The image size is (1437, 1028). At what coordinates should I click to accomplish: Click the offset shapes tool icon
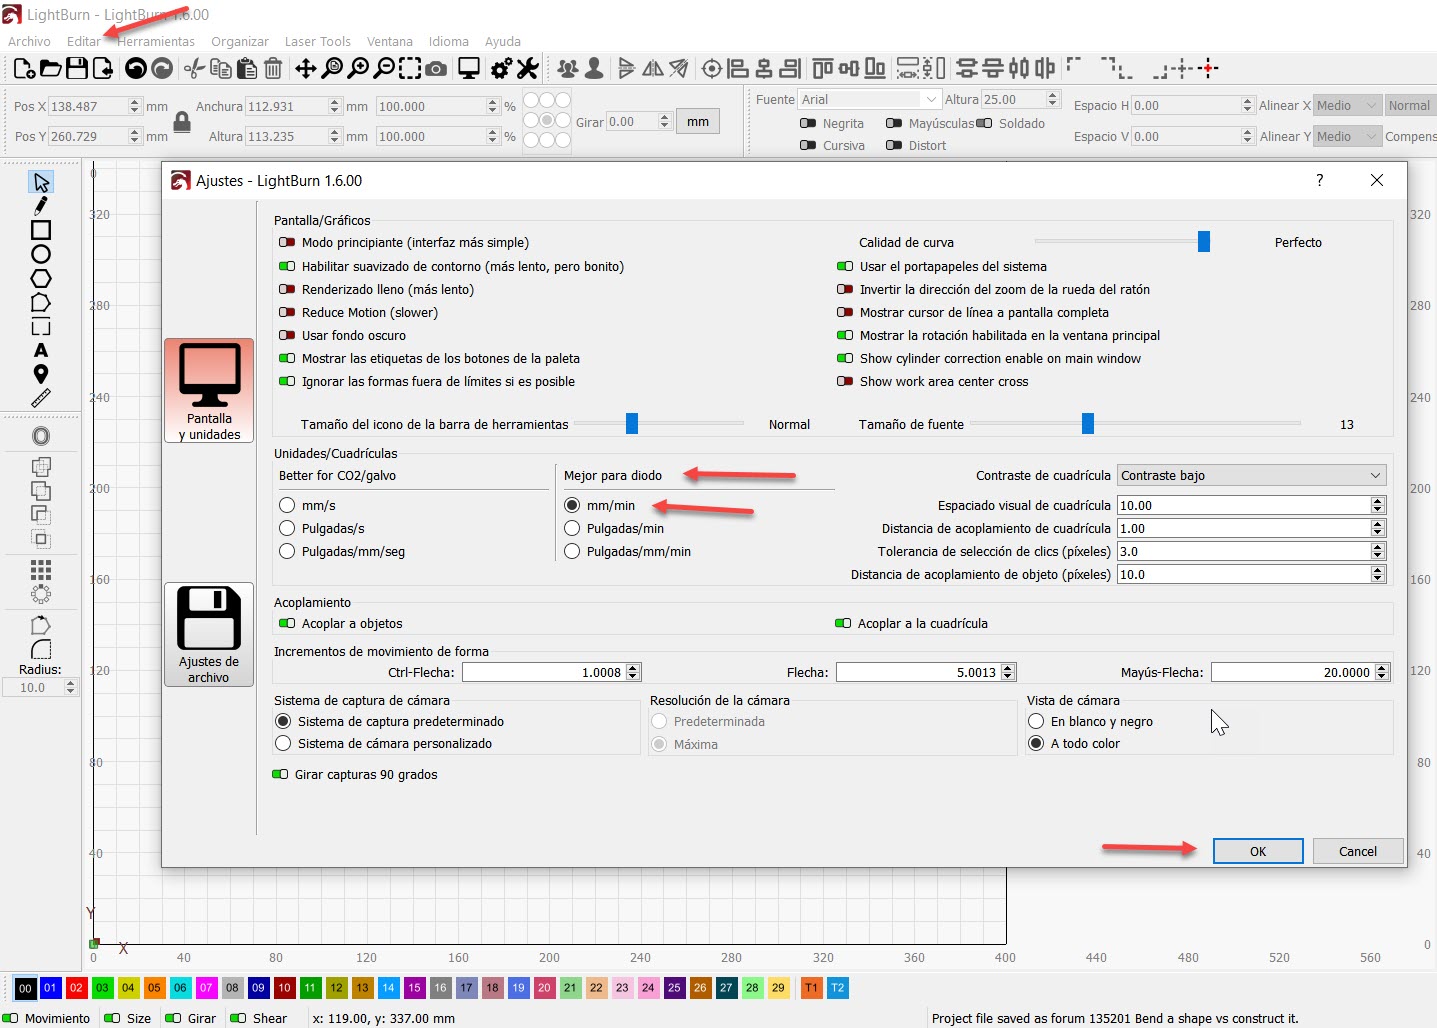[41, 436]
